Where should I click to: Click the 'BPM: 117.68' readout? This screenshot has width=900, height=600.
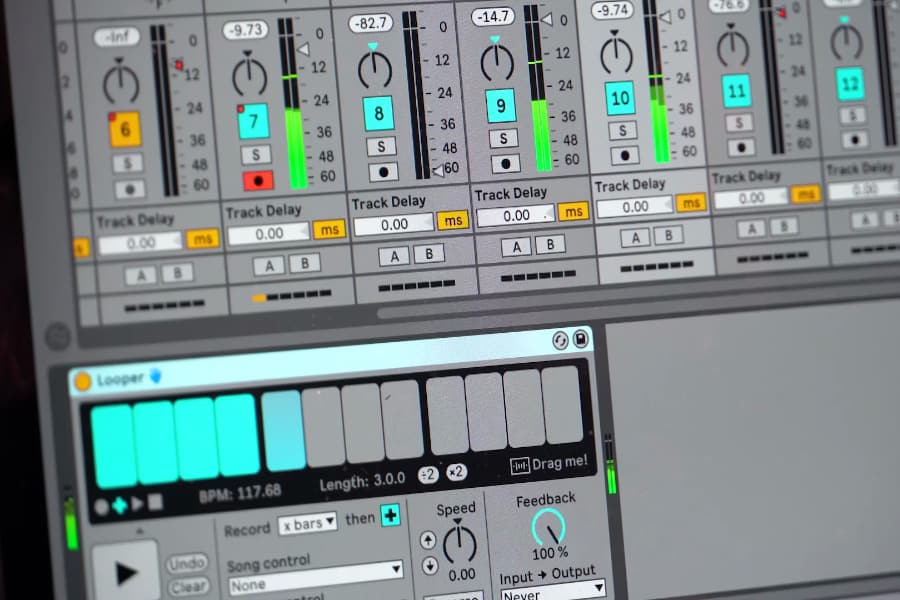(239, 493)
